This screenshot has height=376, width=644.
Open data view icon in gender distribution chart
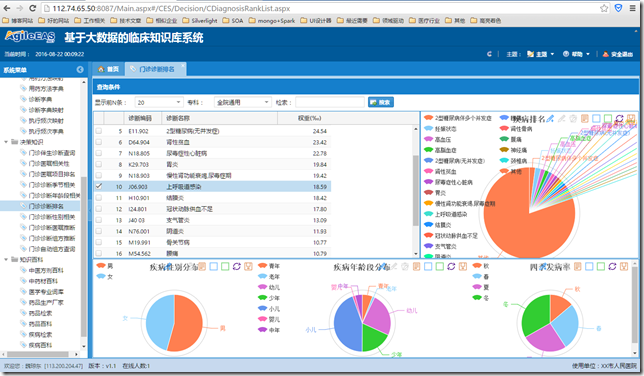(202, 267)
